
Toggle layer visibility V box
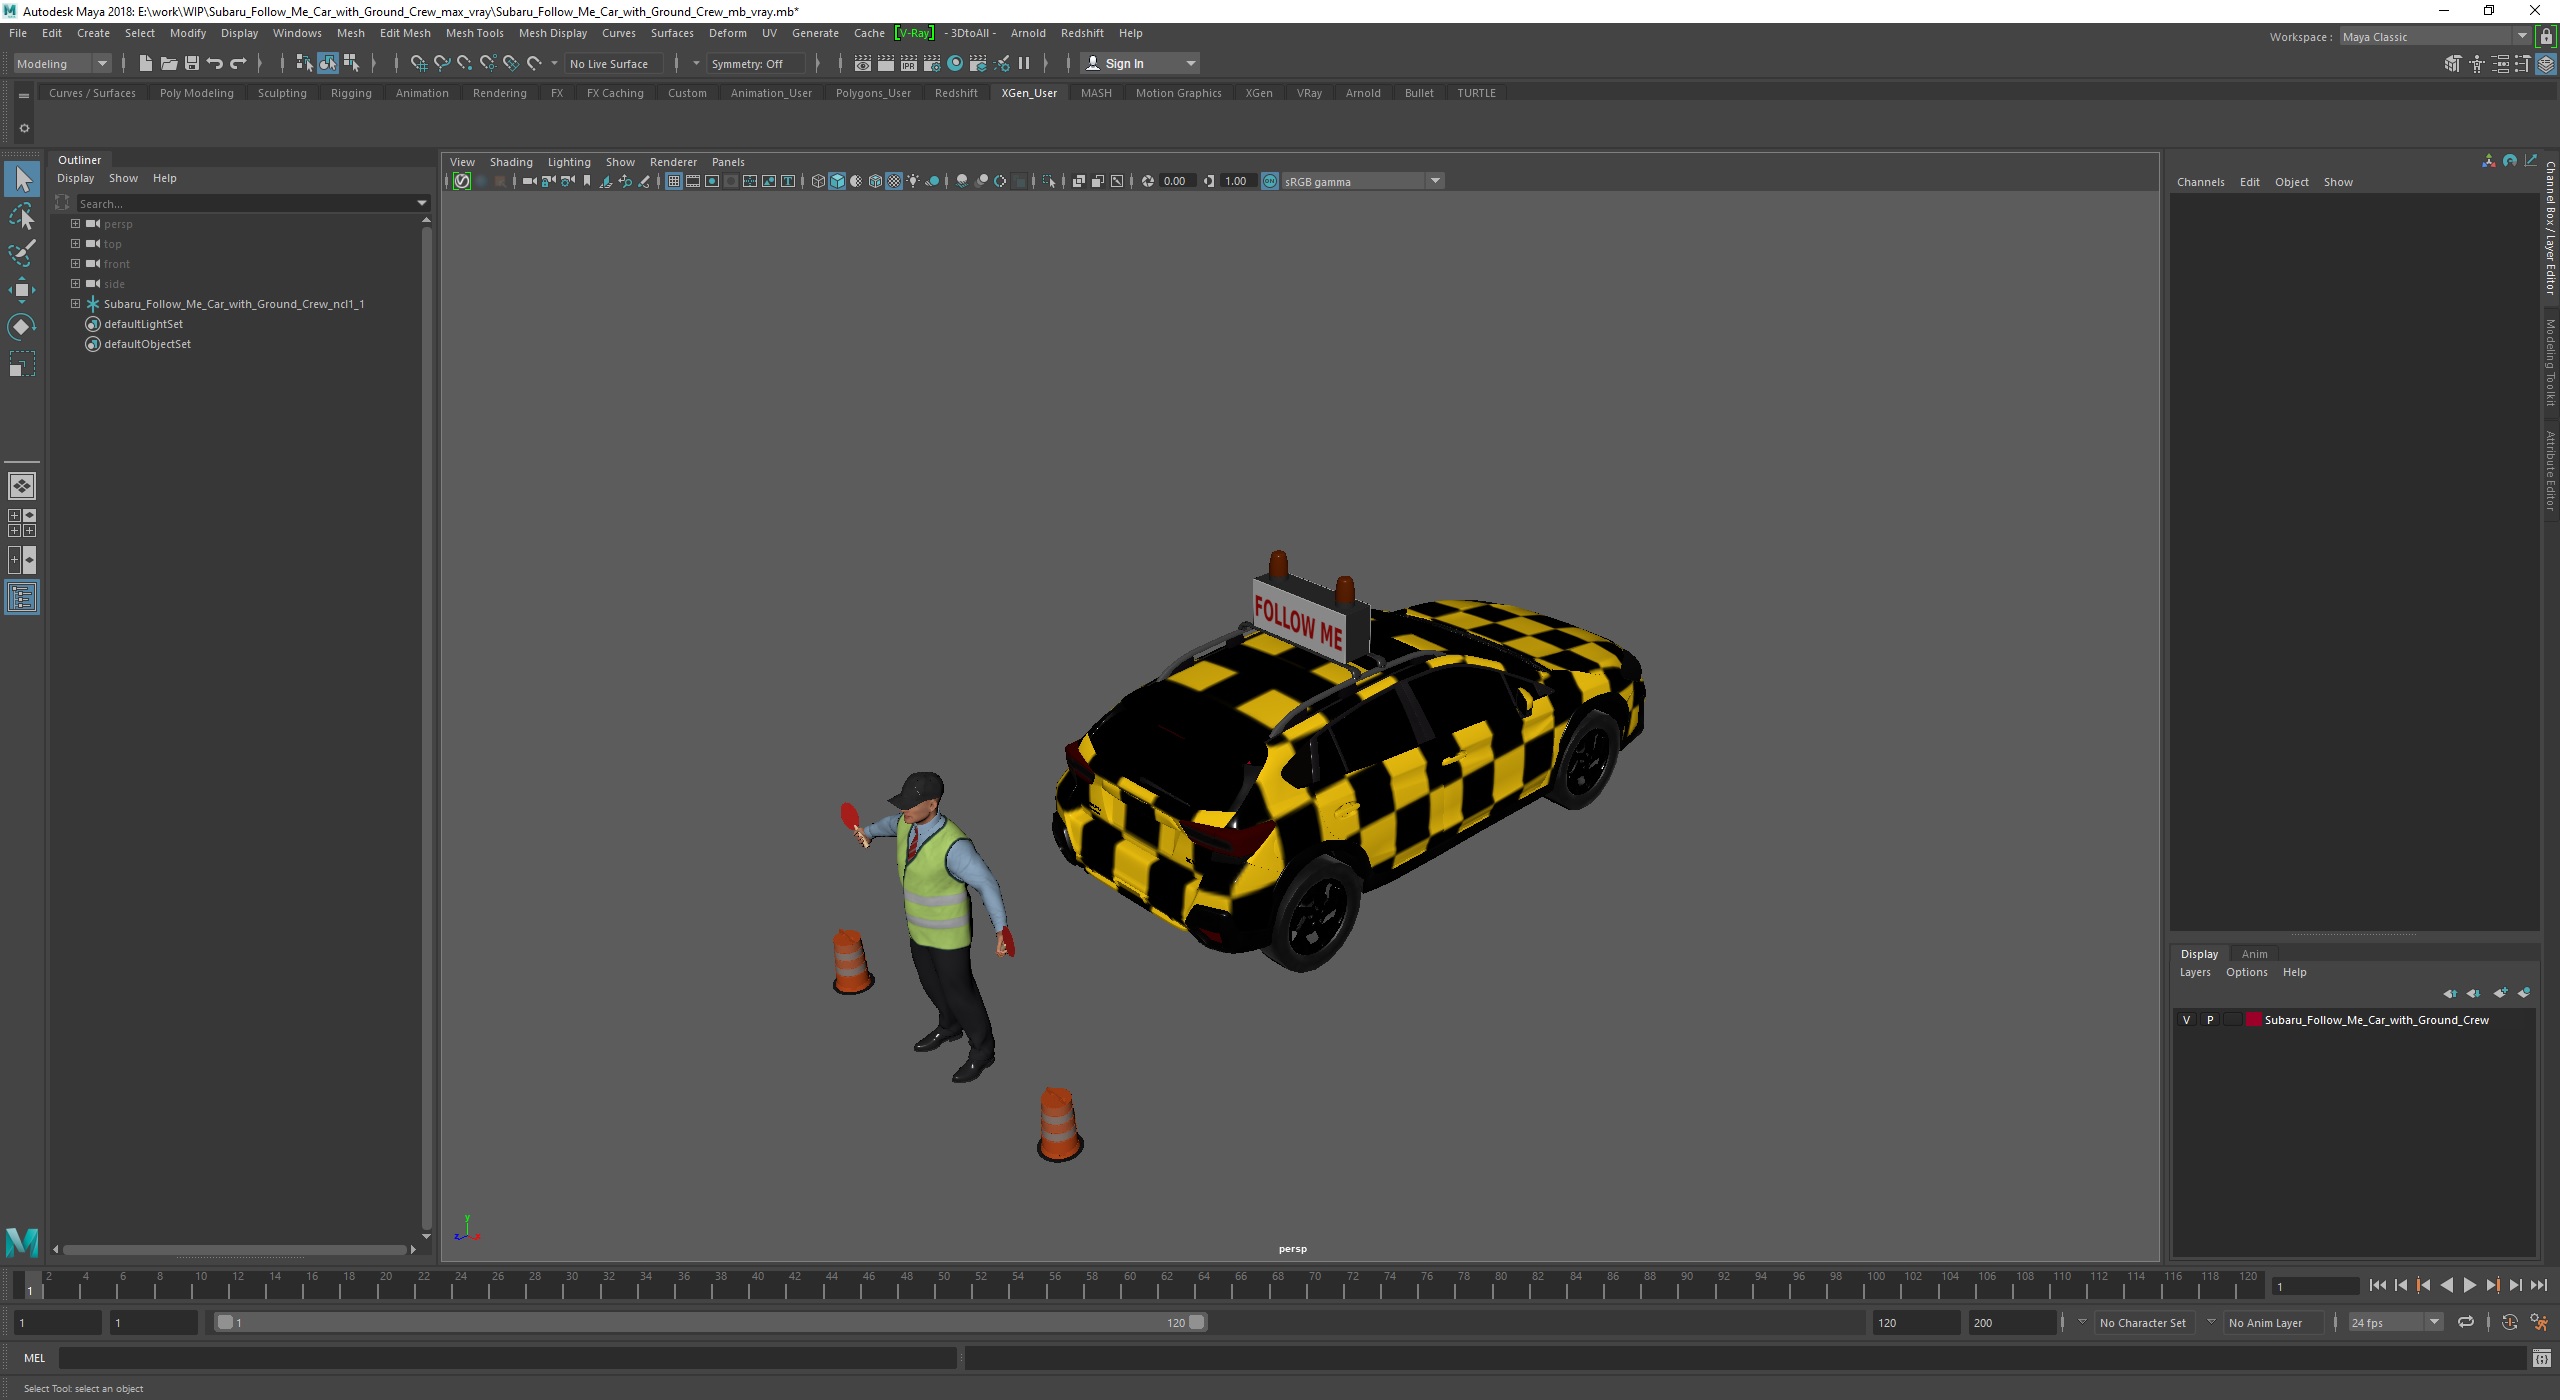[x=2186, y=1020]
